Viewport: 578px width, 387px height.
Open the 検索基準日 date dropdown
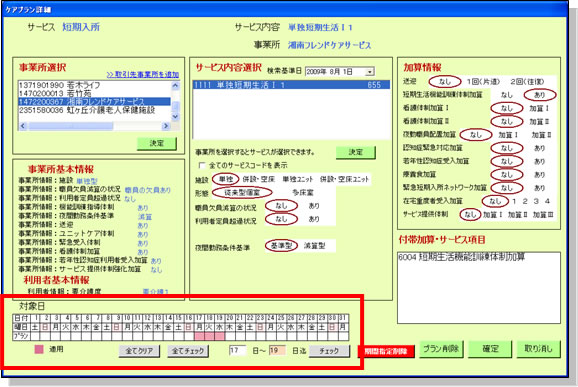coord(370,72)
